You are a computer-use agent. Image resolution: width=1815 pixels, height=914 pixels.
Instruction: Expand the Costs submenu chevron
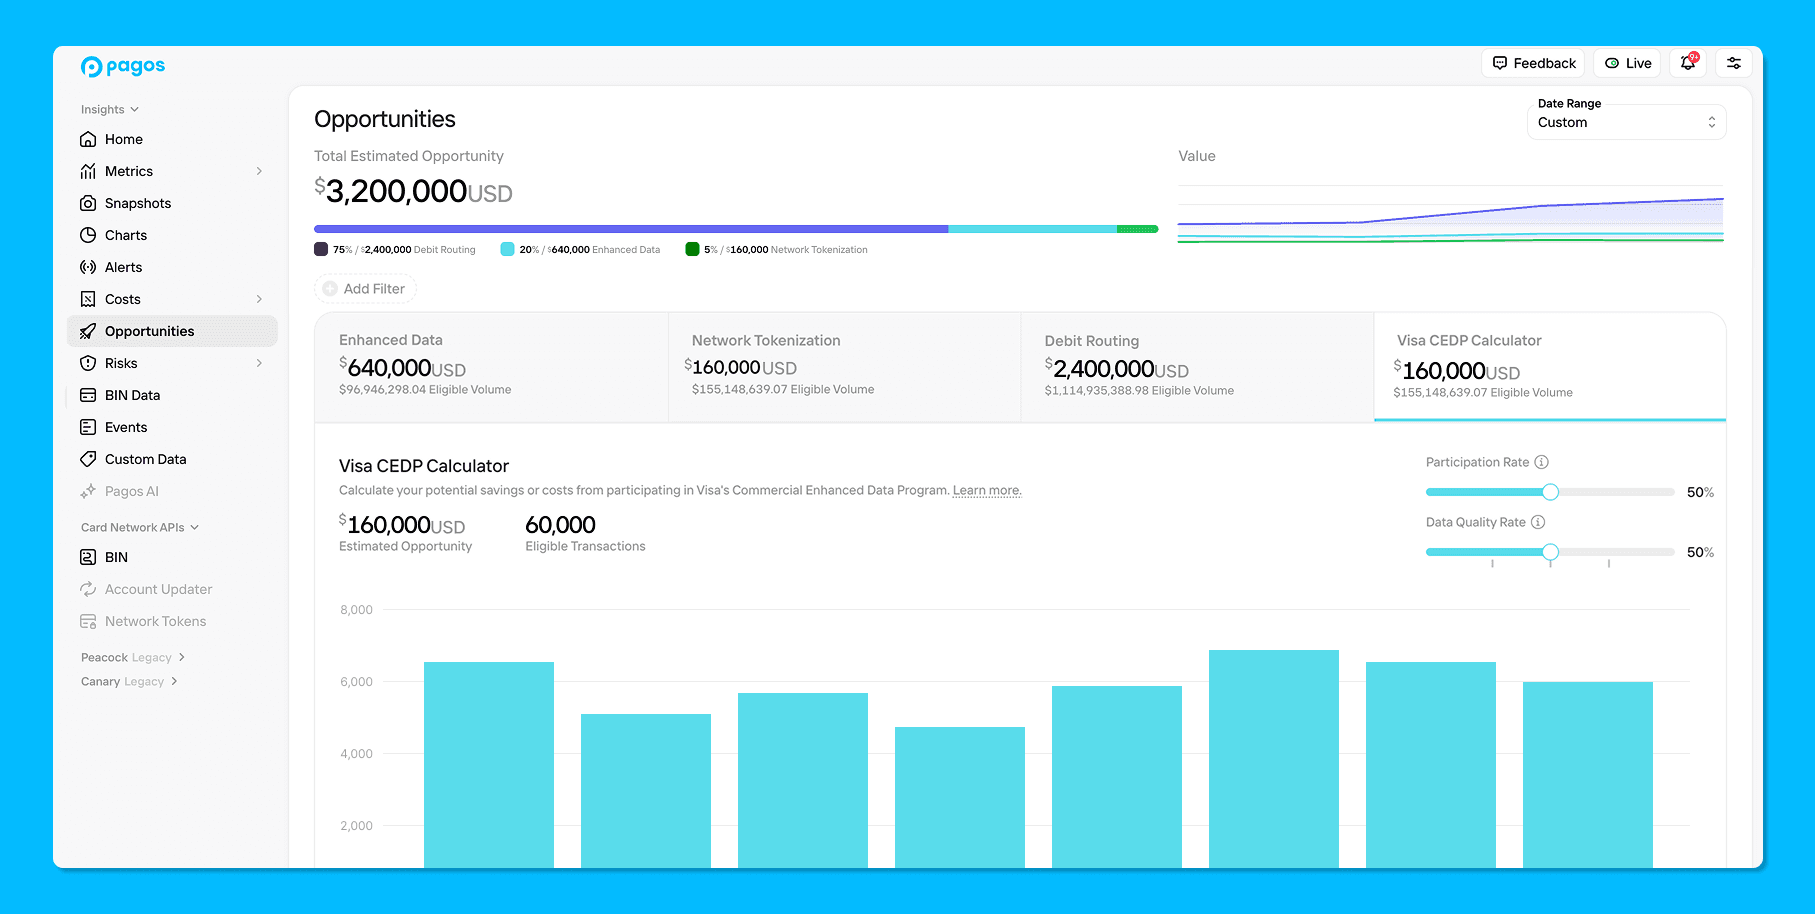(259, 299)
